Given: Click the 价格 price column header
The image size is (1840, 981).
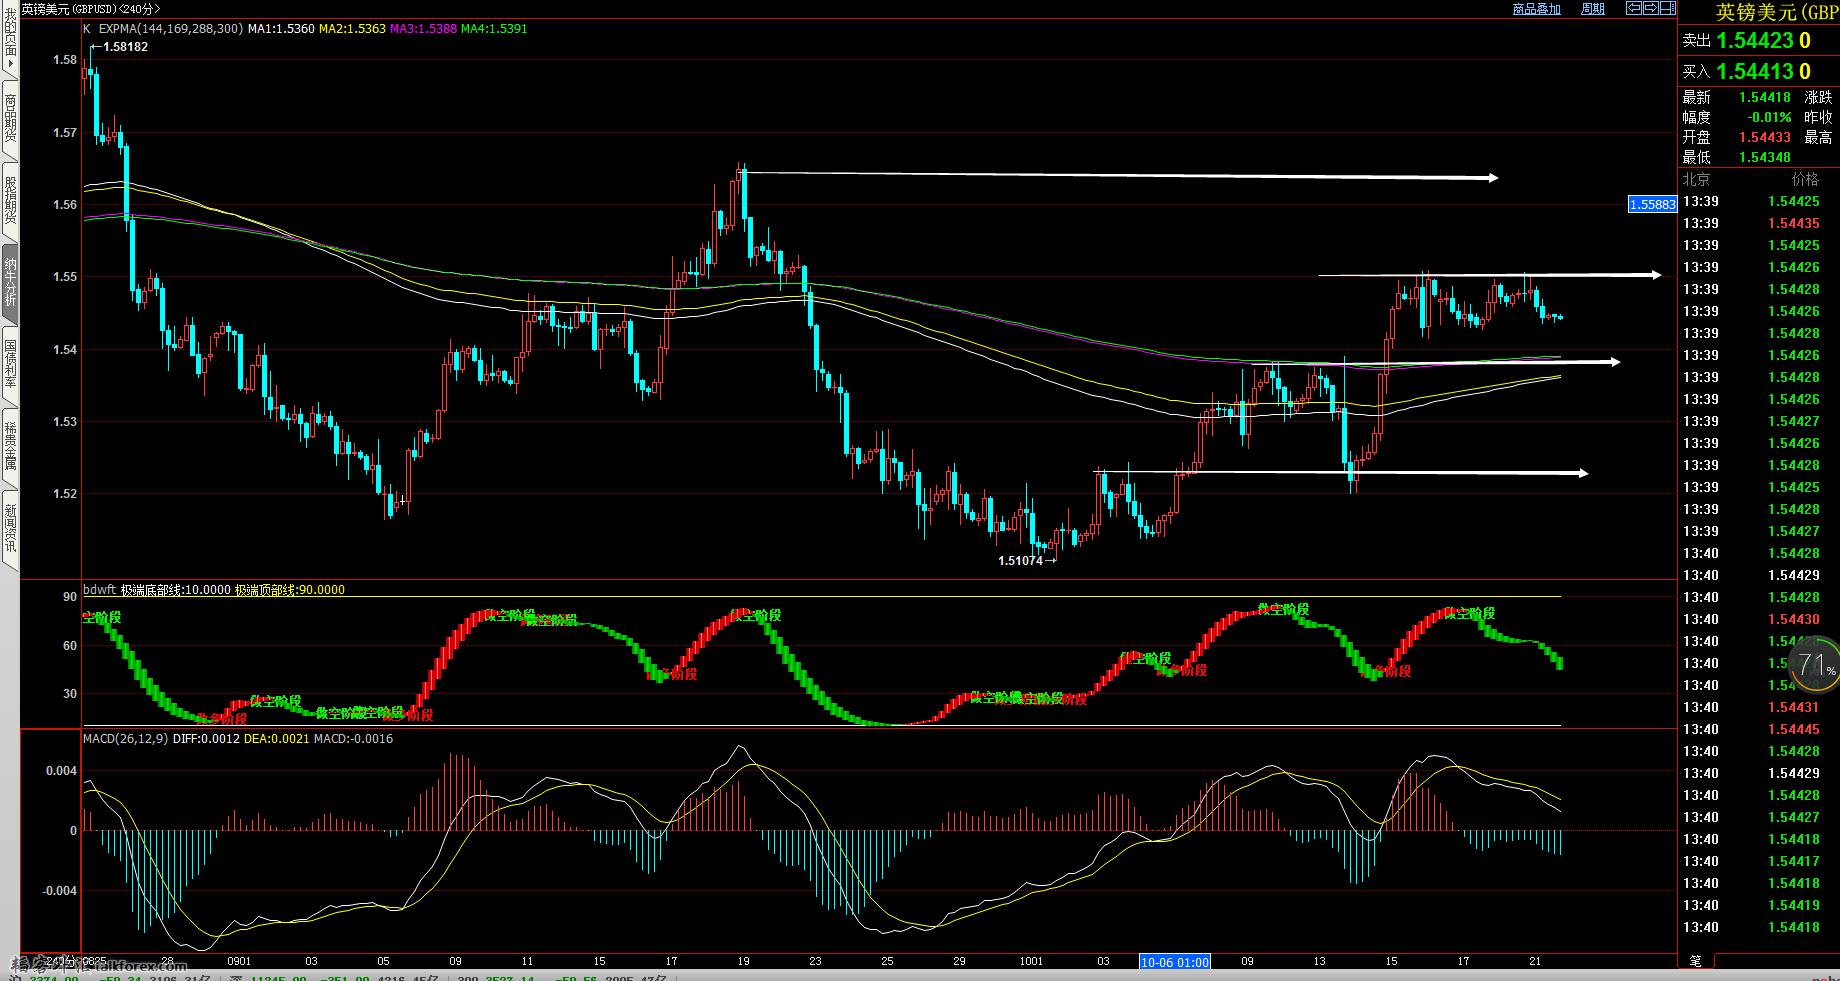Looking at the screenshot, I should tap(1806, 179).
